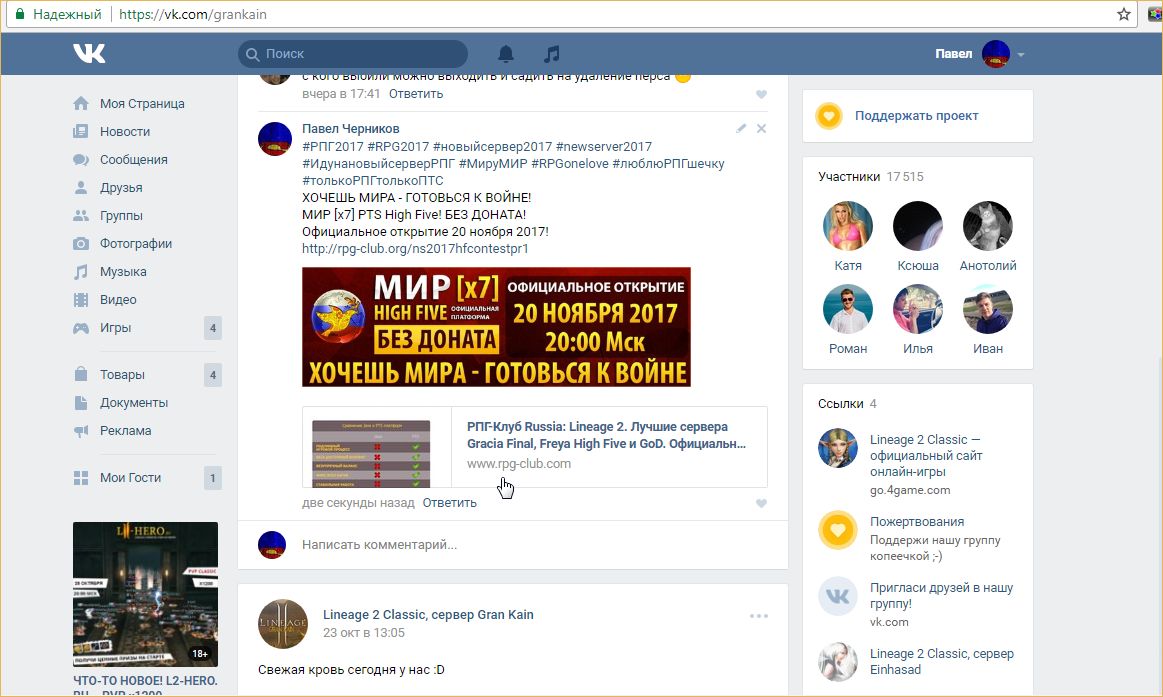Viewport: 1163px width, 697px height.
Task: Open member Роман's avatar
Action: point(848,308)
